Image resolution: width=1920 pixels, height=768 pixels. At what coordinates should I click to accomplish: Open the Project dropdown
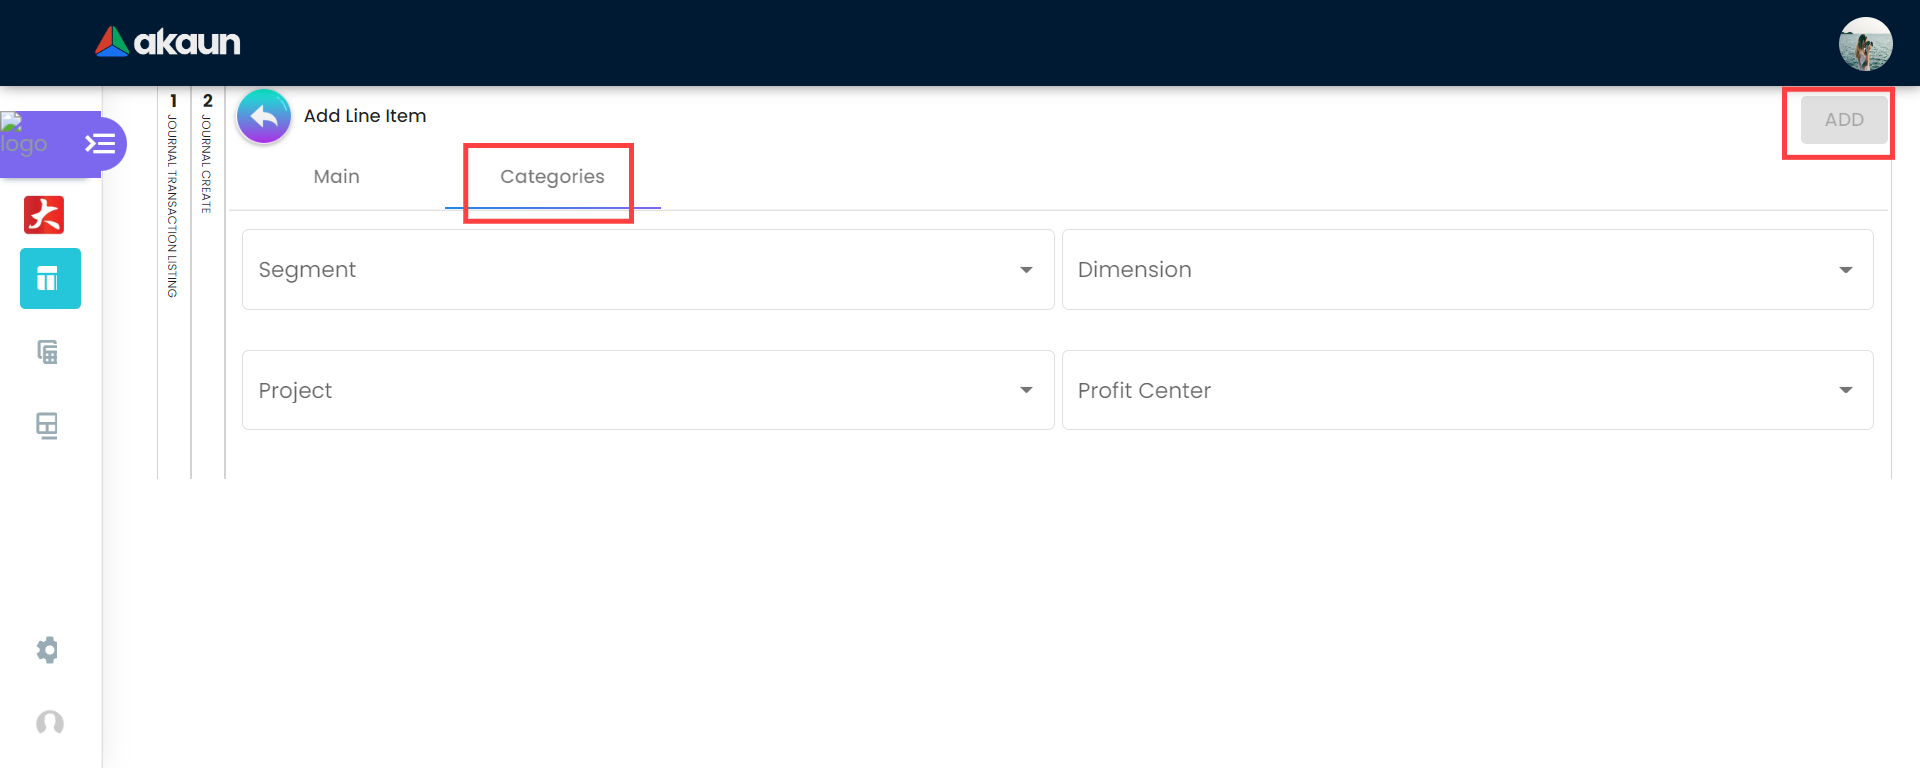[648, 390]
